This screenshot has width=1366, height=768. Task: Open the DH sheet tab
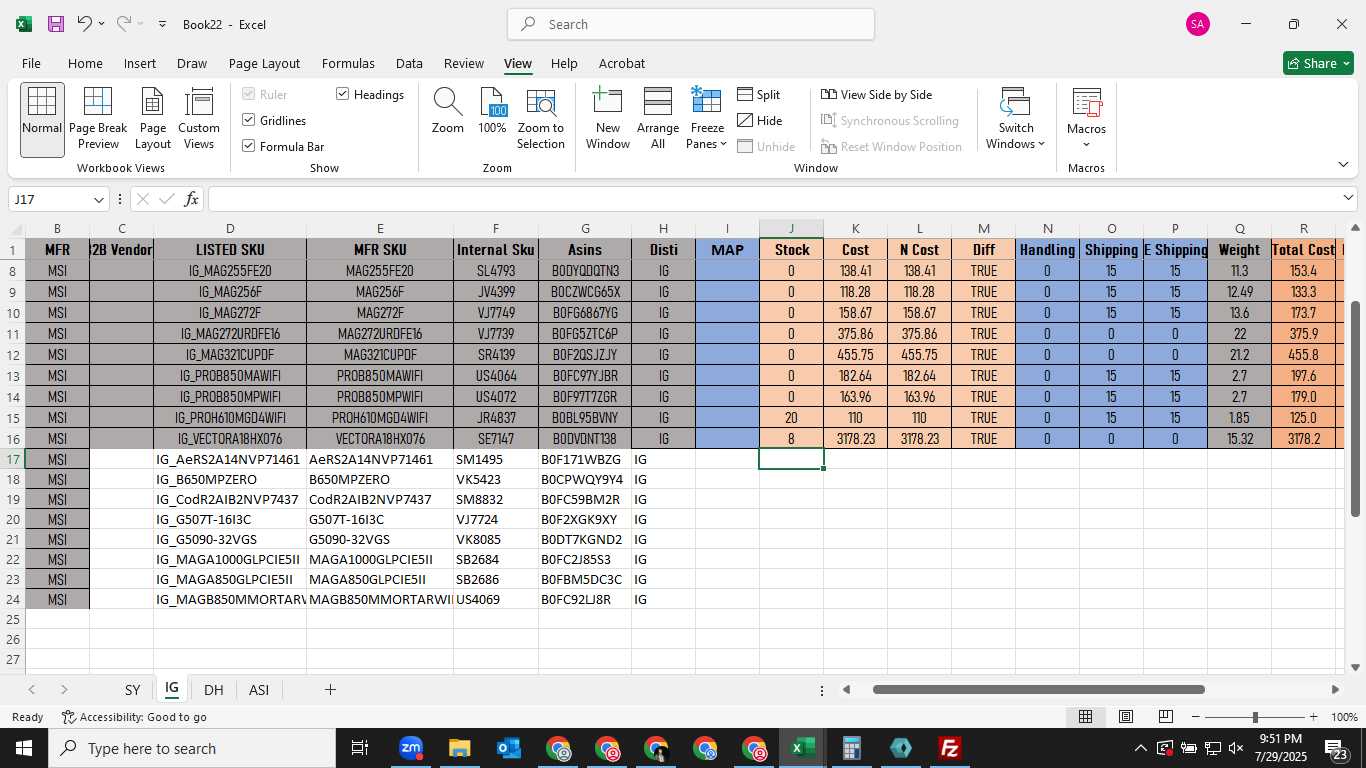[213, 690]
